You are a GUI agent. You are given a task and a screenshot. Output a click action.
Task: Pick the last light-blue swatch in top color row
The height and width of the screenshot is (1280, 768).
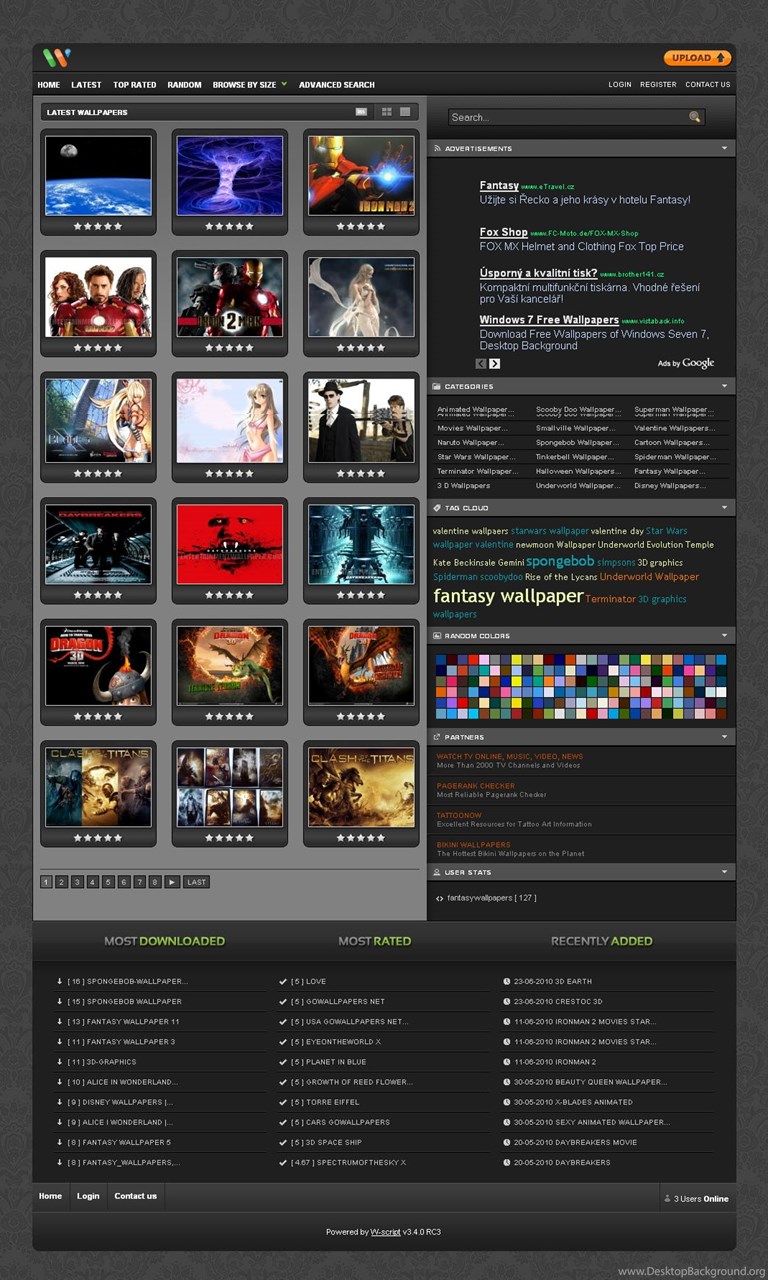pos(721,660)
